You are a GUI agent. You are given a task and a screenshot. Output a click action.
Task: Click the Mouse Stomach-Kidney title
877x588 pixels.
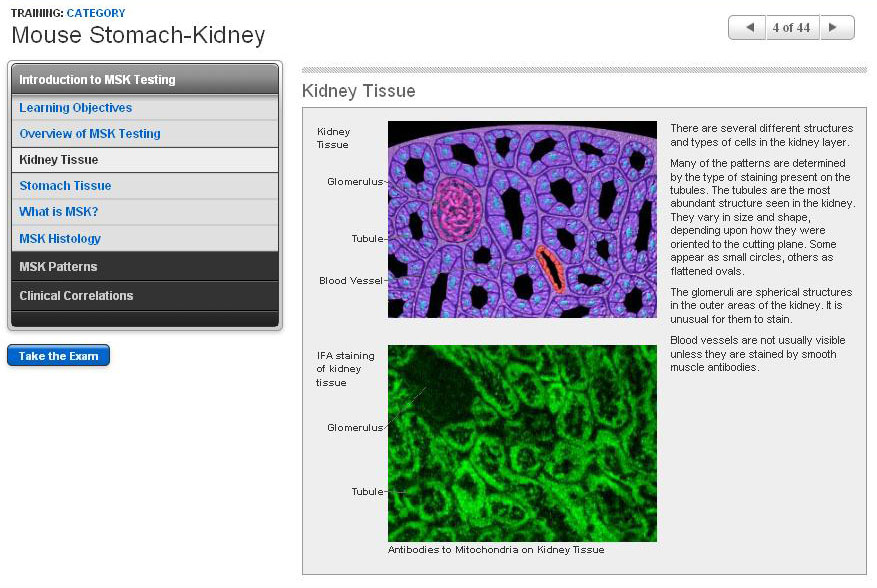(x=138, y=36)
